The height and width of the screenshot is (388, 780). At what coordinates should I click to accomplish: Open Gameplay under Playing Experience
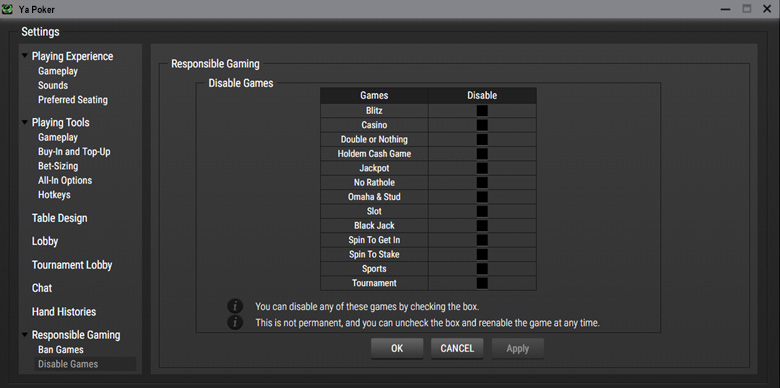(x=58, y=71)
